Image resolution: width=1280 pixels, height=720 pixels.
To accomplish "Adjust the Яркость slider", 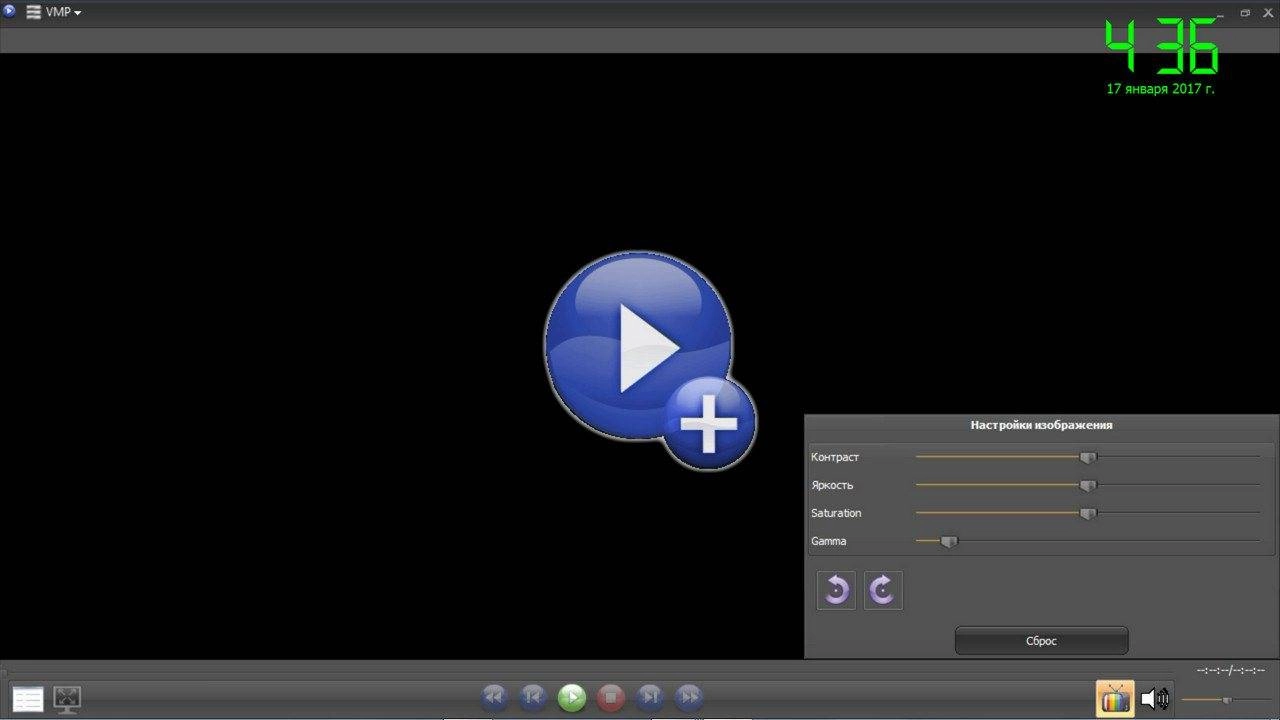I will [x=1087, y=485].
